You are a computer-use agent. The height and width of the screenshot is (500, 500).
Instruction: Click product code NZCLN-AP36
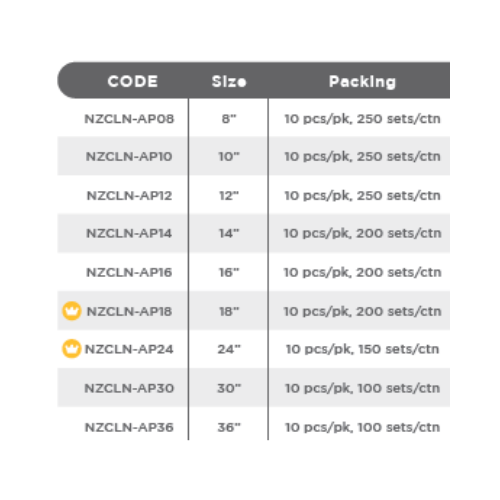[x=129, y=427]
